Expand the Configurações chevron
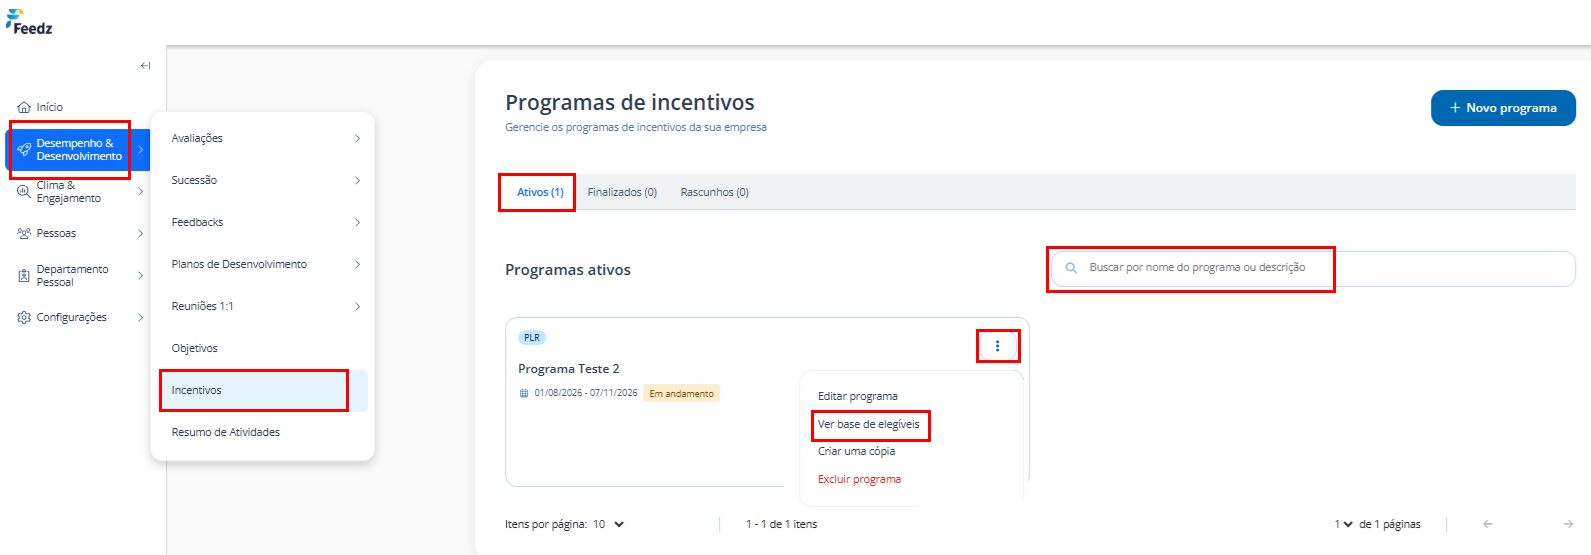Viewport: 1591px width, 555px height. pyautogui.click(x=141, y=317)
